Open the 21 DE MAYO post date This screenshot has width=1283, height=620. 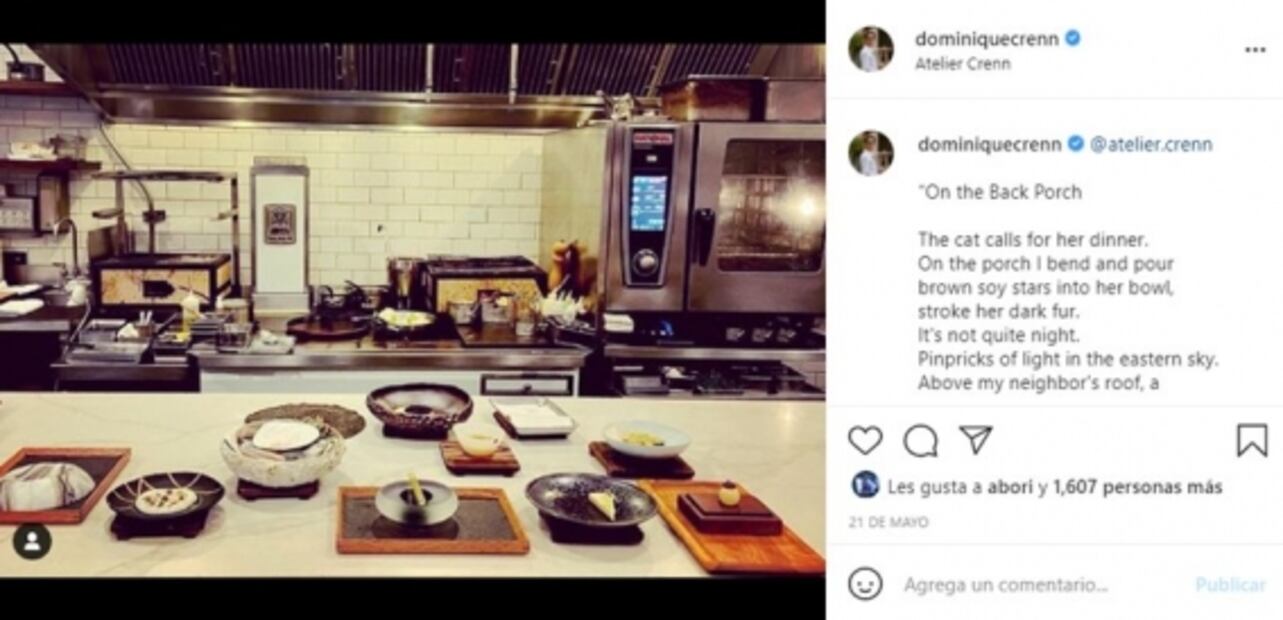pos(890,522)
